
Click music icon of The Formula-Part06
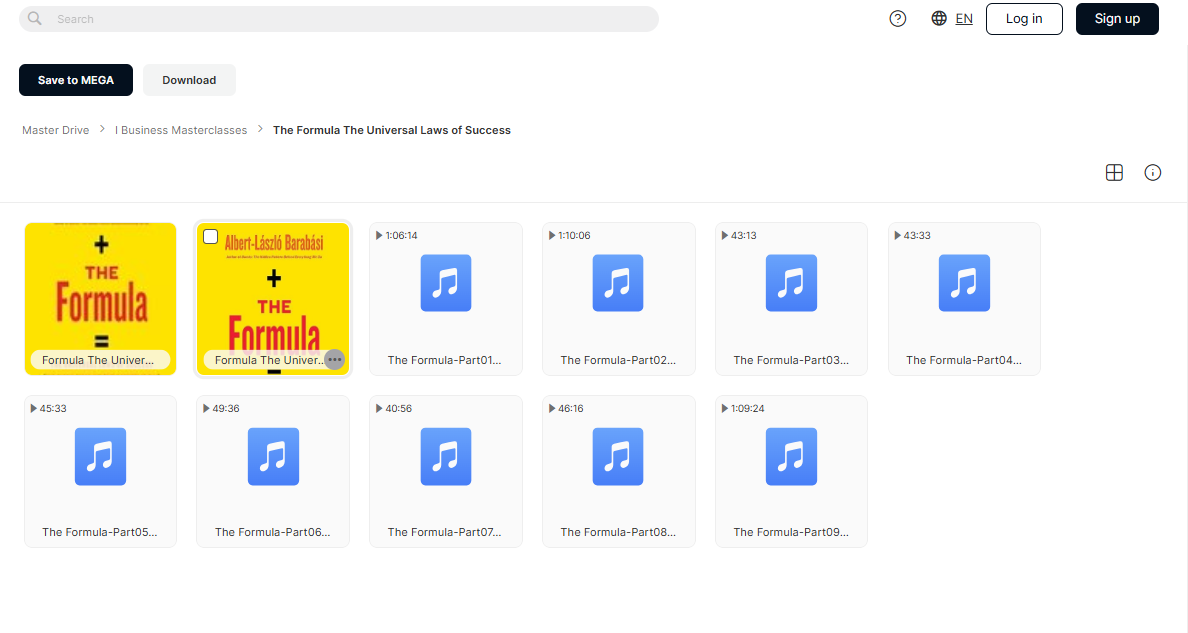pyautogui.click(x=273, y=456)
